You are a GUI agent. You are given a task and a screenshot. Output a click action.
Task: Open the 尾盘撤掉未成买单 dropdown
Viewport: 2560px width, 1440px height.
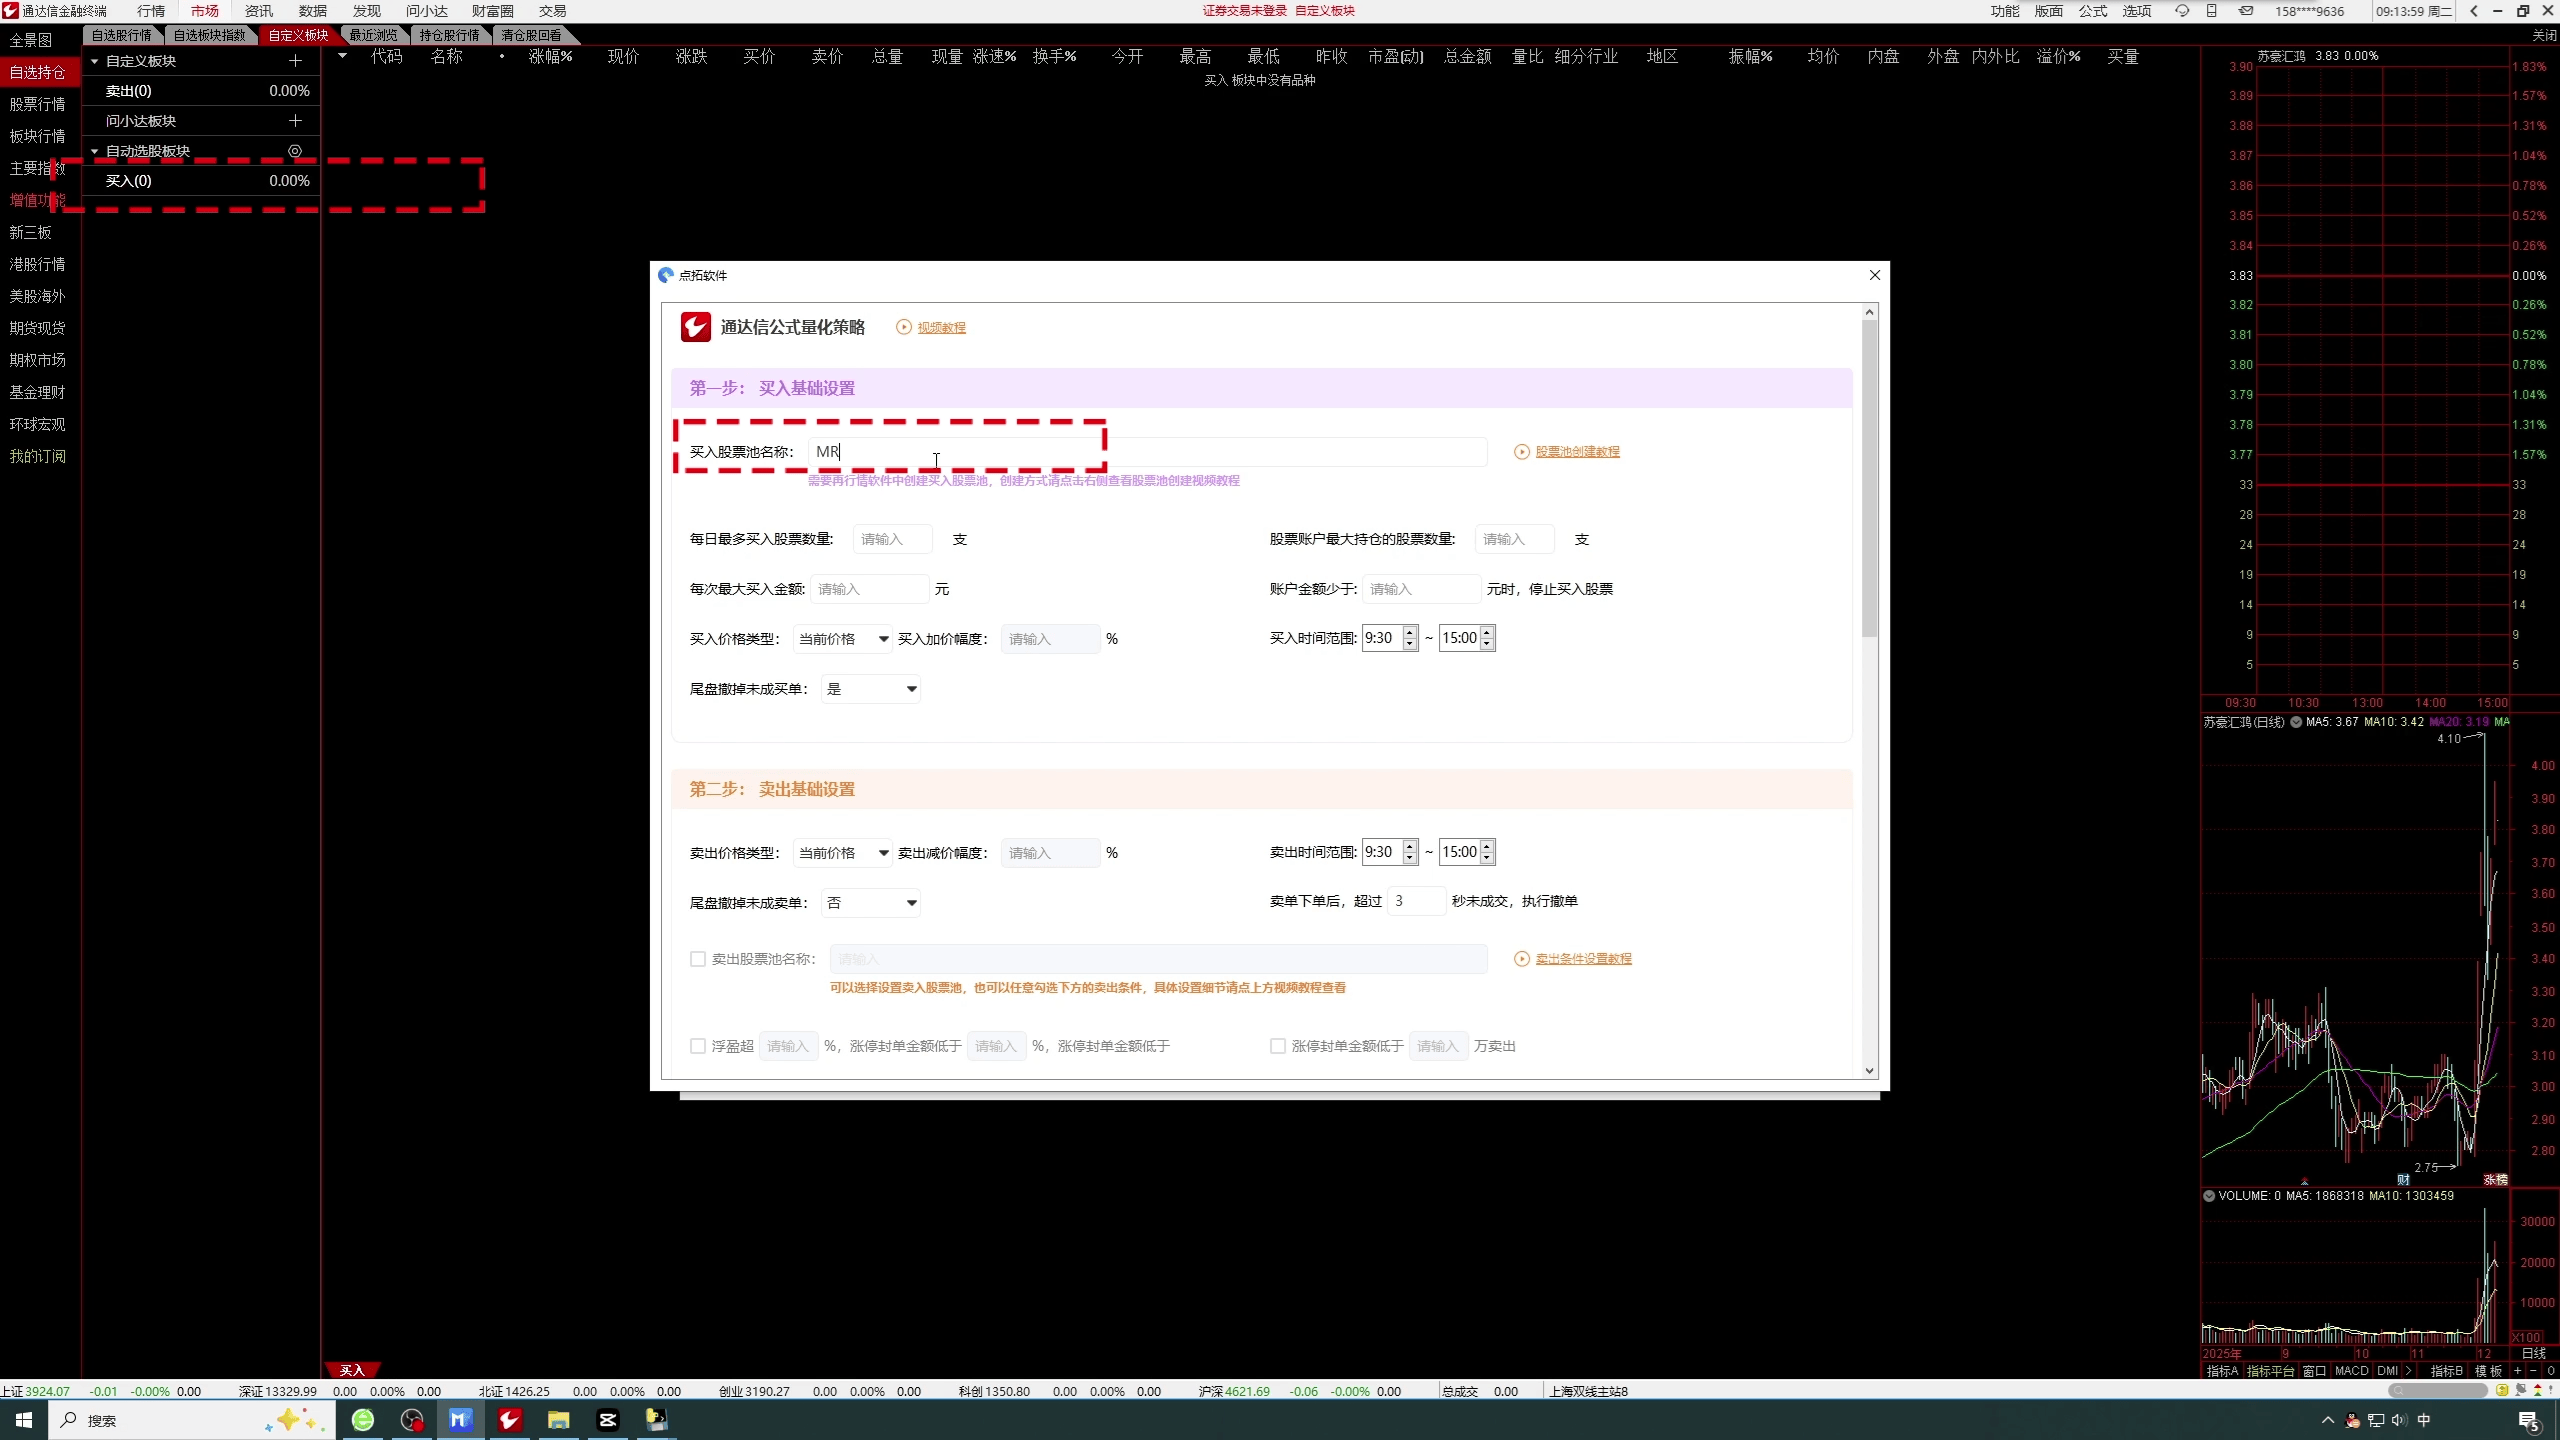pyautogui.click(x=871, y=689)
